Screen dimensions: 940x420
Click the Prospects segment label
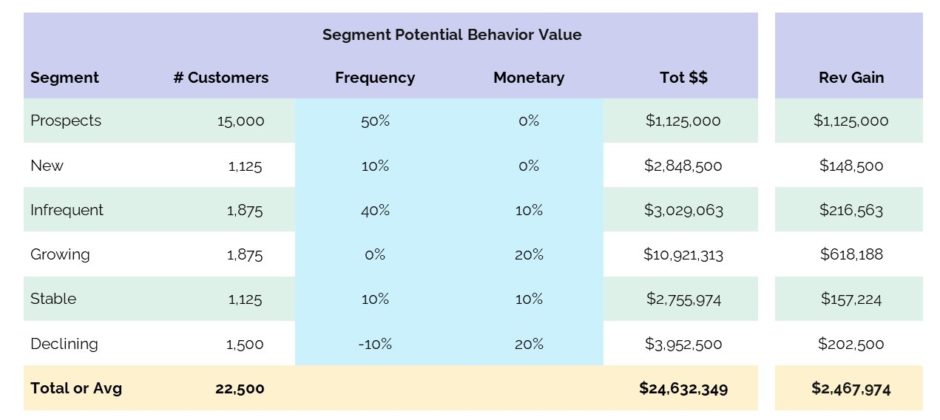[x=66, y=120]
